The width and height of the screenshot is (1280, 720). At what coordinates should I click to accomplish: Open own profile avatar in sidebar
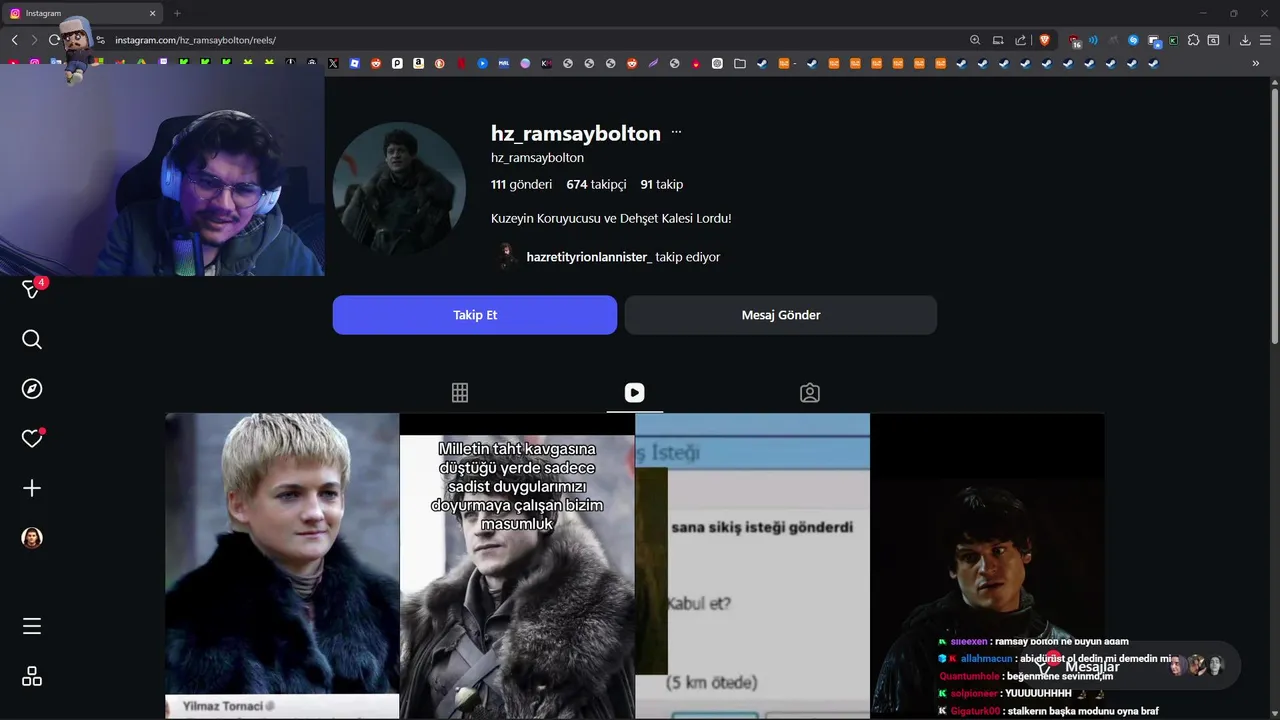(x=32, y=538)
